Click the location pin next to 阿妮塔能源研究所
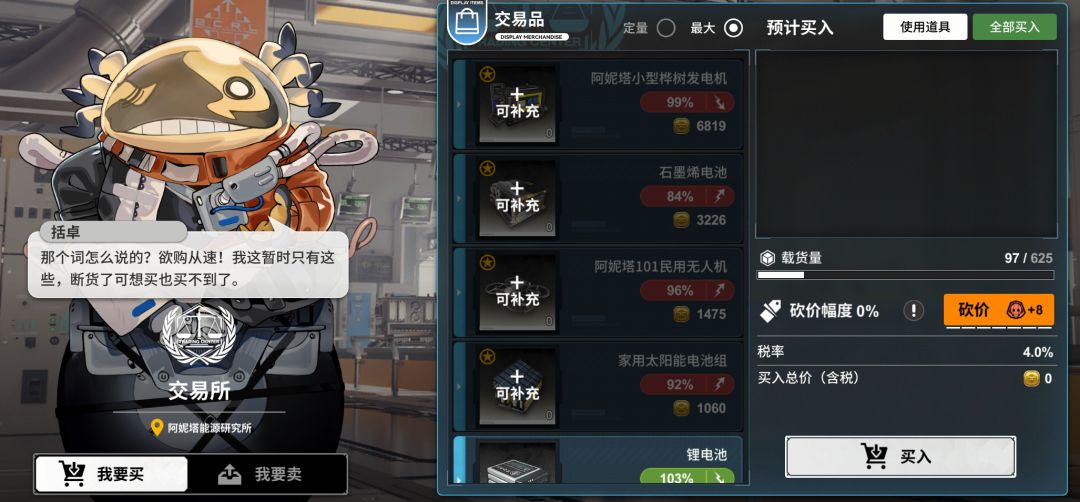The image size is (1080, 502). [157, 428]
